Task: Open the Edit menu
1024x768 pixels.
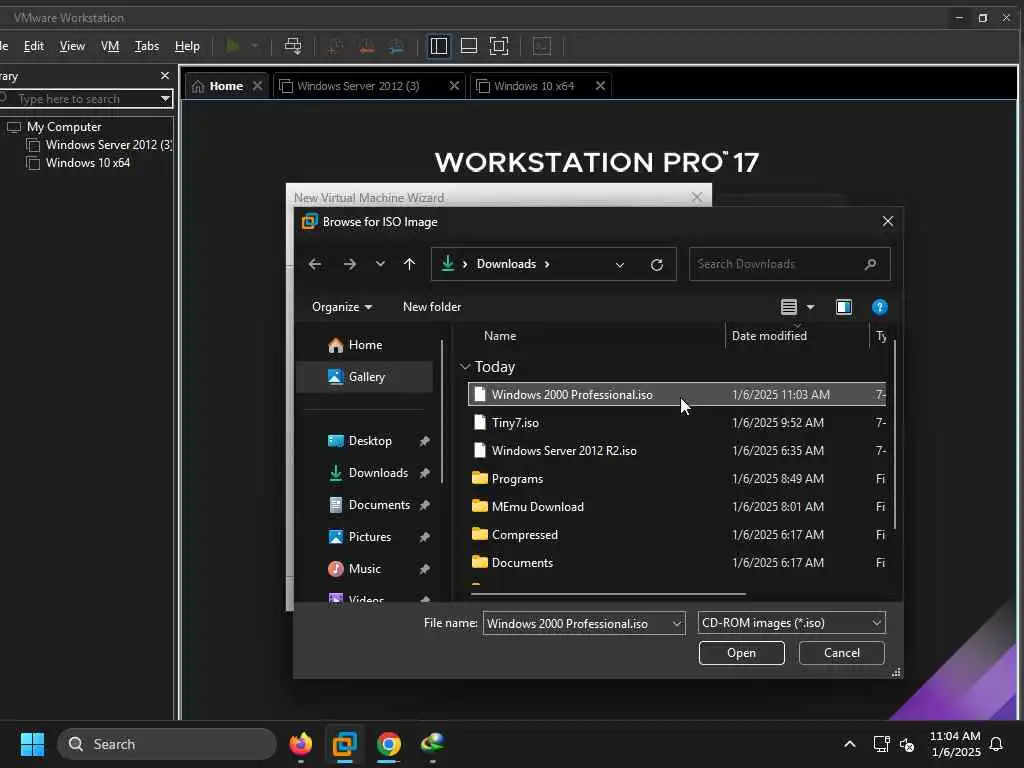Action: tap(33, 46)
